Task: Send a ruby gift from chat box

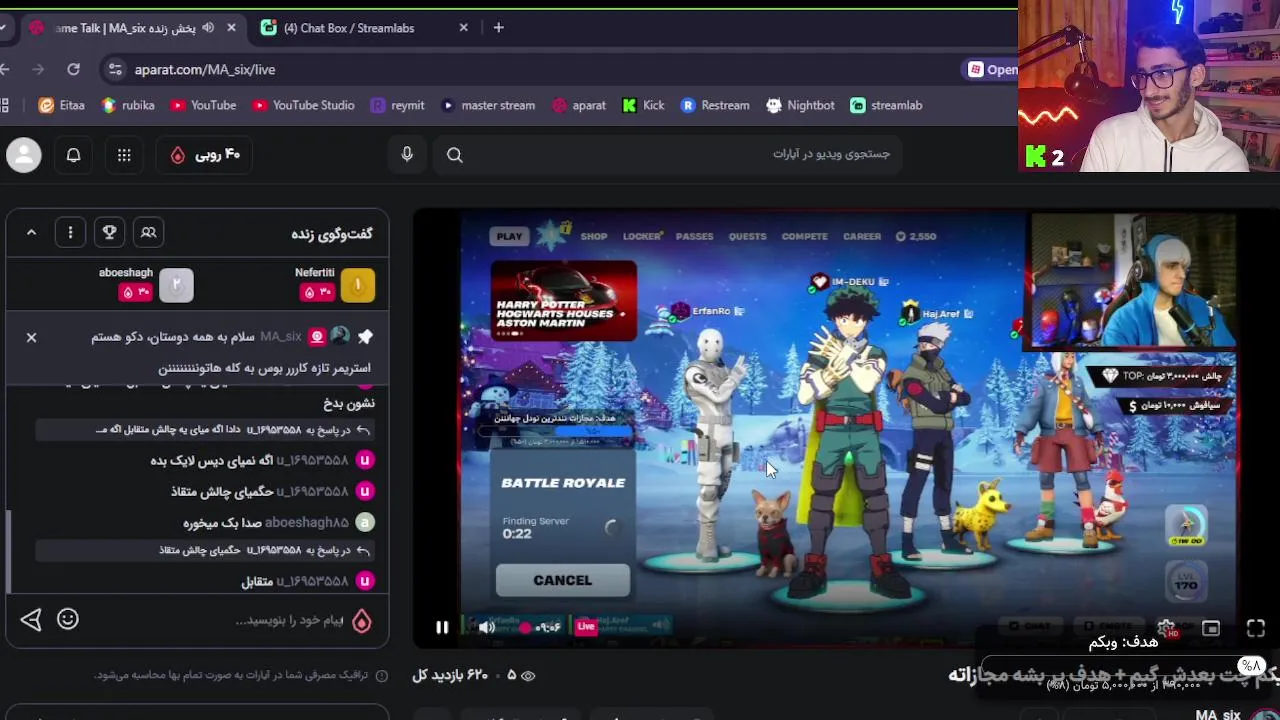Action: coord(362,620)
